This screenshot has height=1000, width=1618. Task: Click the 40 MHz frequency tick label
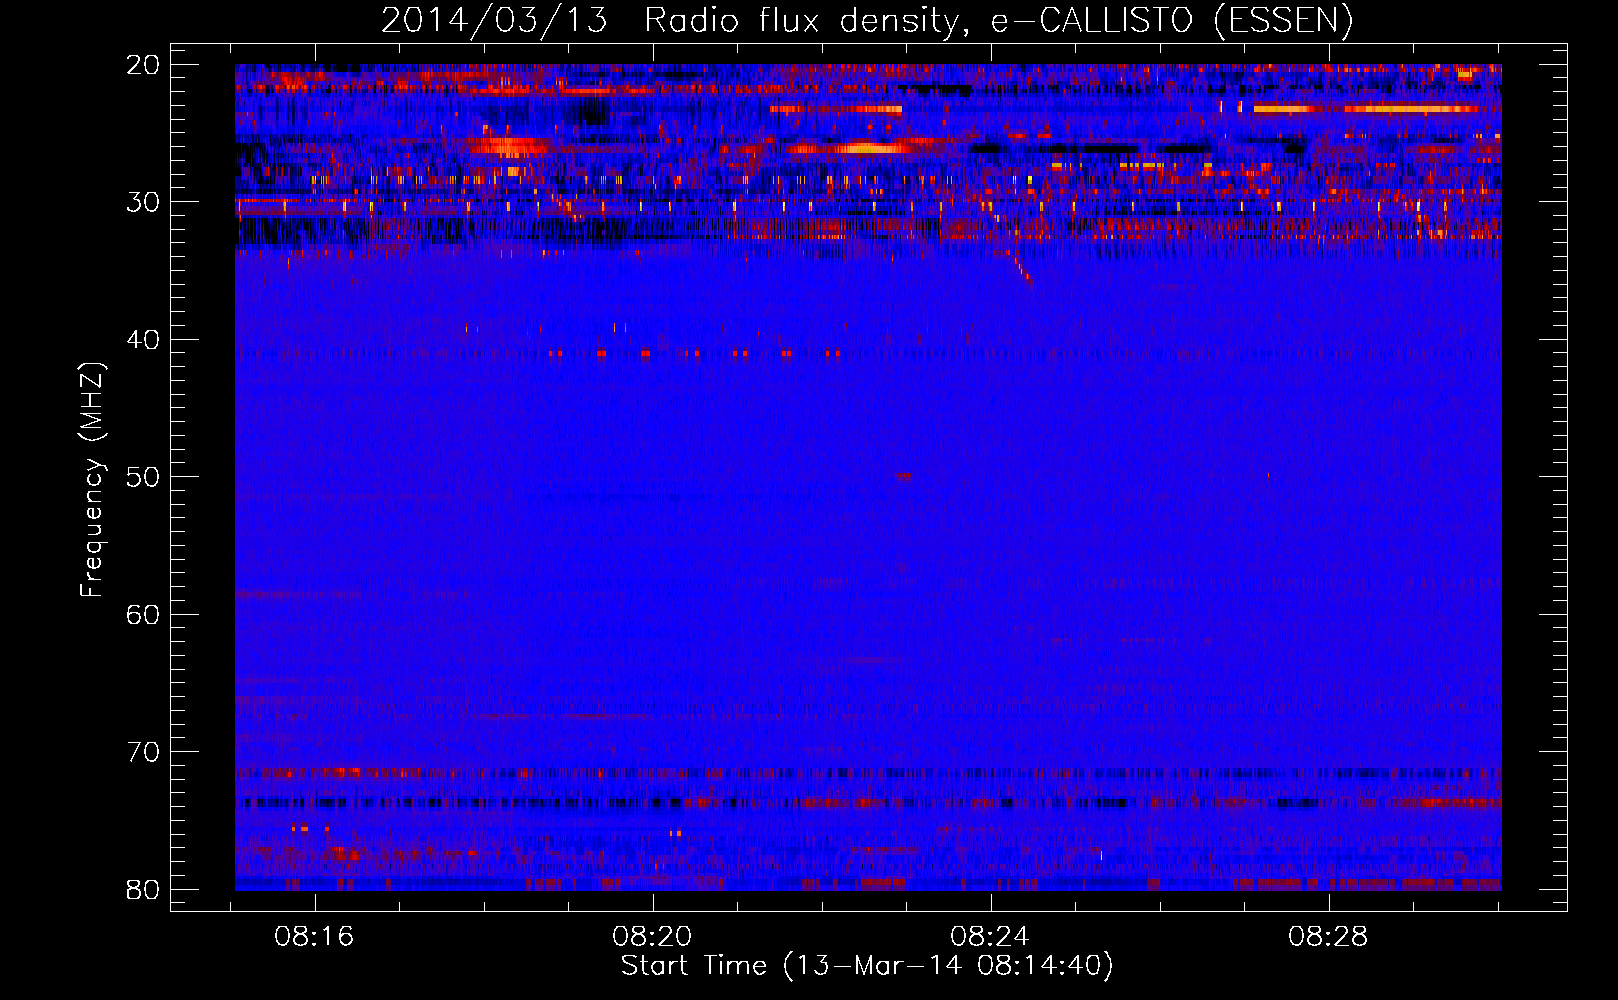(143, 340)
